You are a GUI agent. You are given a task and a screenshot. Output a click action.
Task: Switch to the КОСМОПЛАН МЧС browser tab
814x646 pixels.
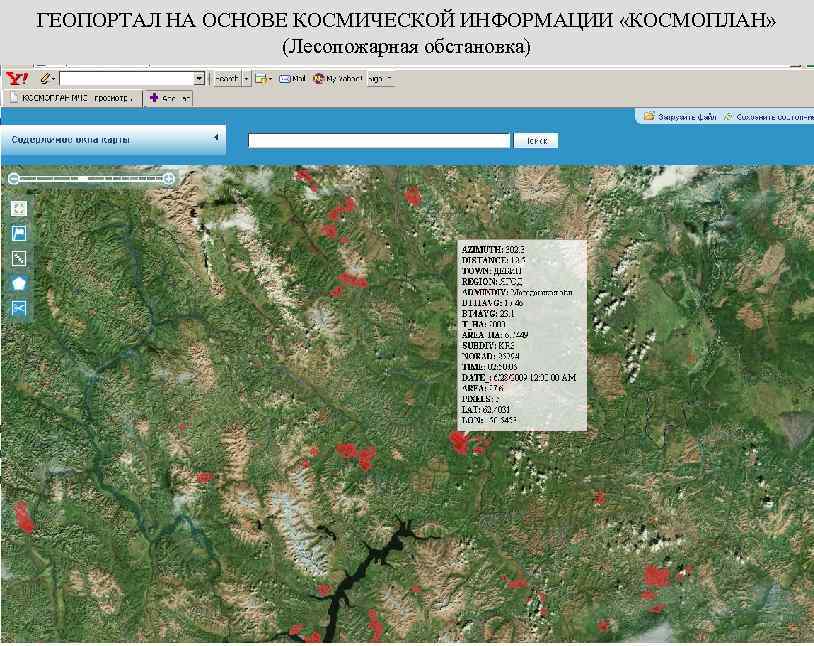tap(72, 98)
